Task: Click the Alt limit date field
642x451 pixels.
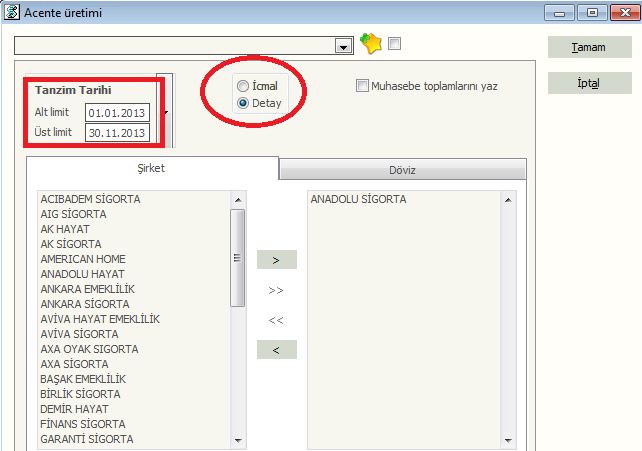Action: [x=117, y=112]
